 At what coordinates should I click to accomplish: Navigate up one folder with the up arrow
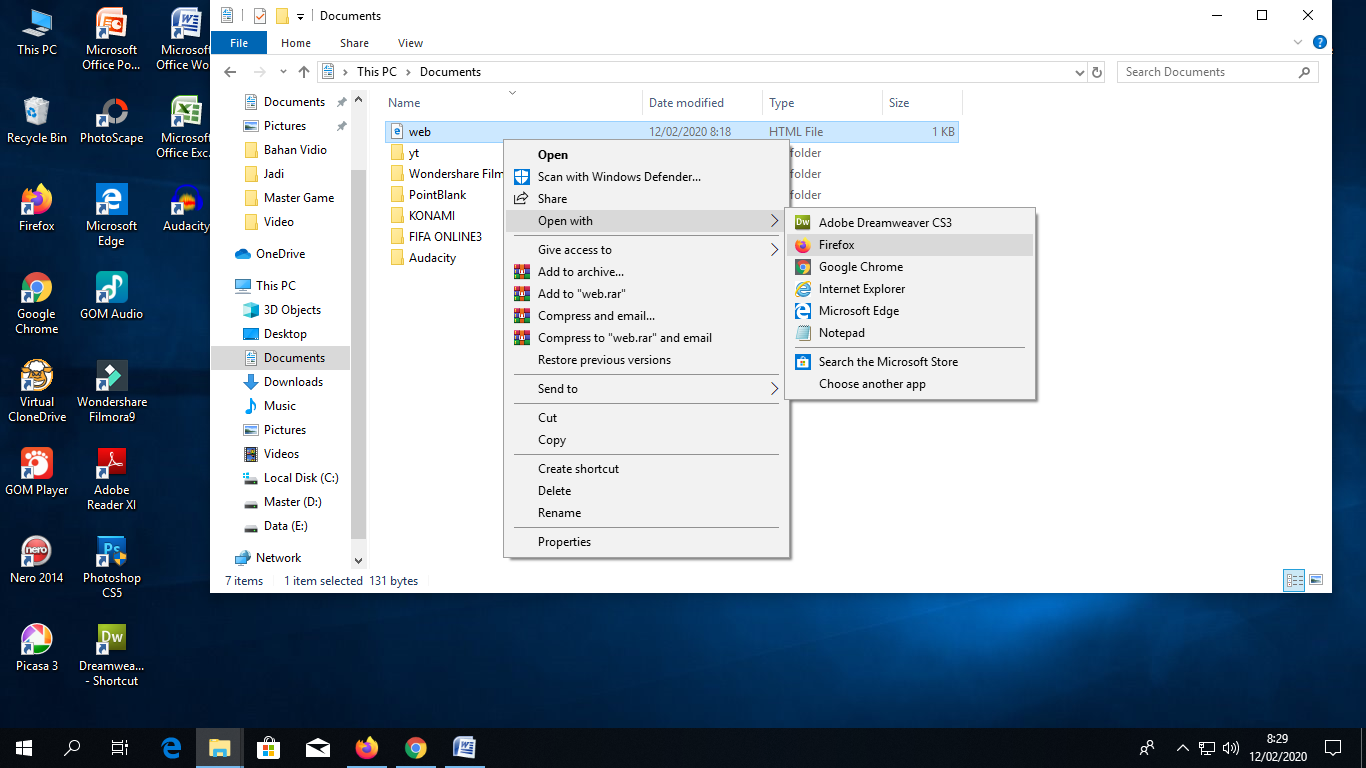coord(304,71)
